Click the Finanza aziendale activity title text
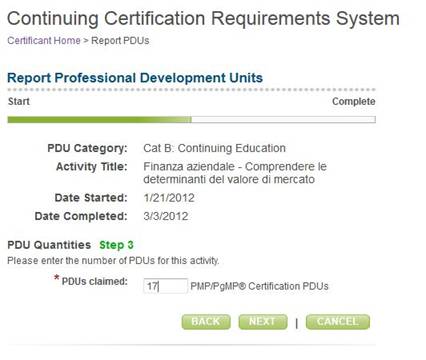The height and width of the screenshot is (360, 426). (x=235, y=173)
